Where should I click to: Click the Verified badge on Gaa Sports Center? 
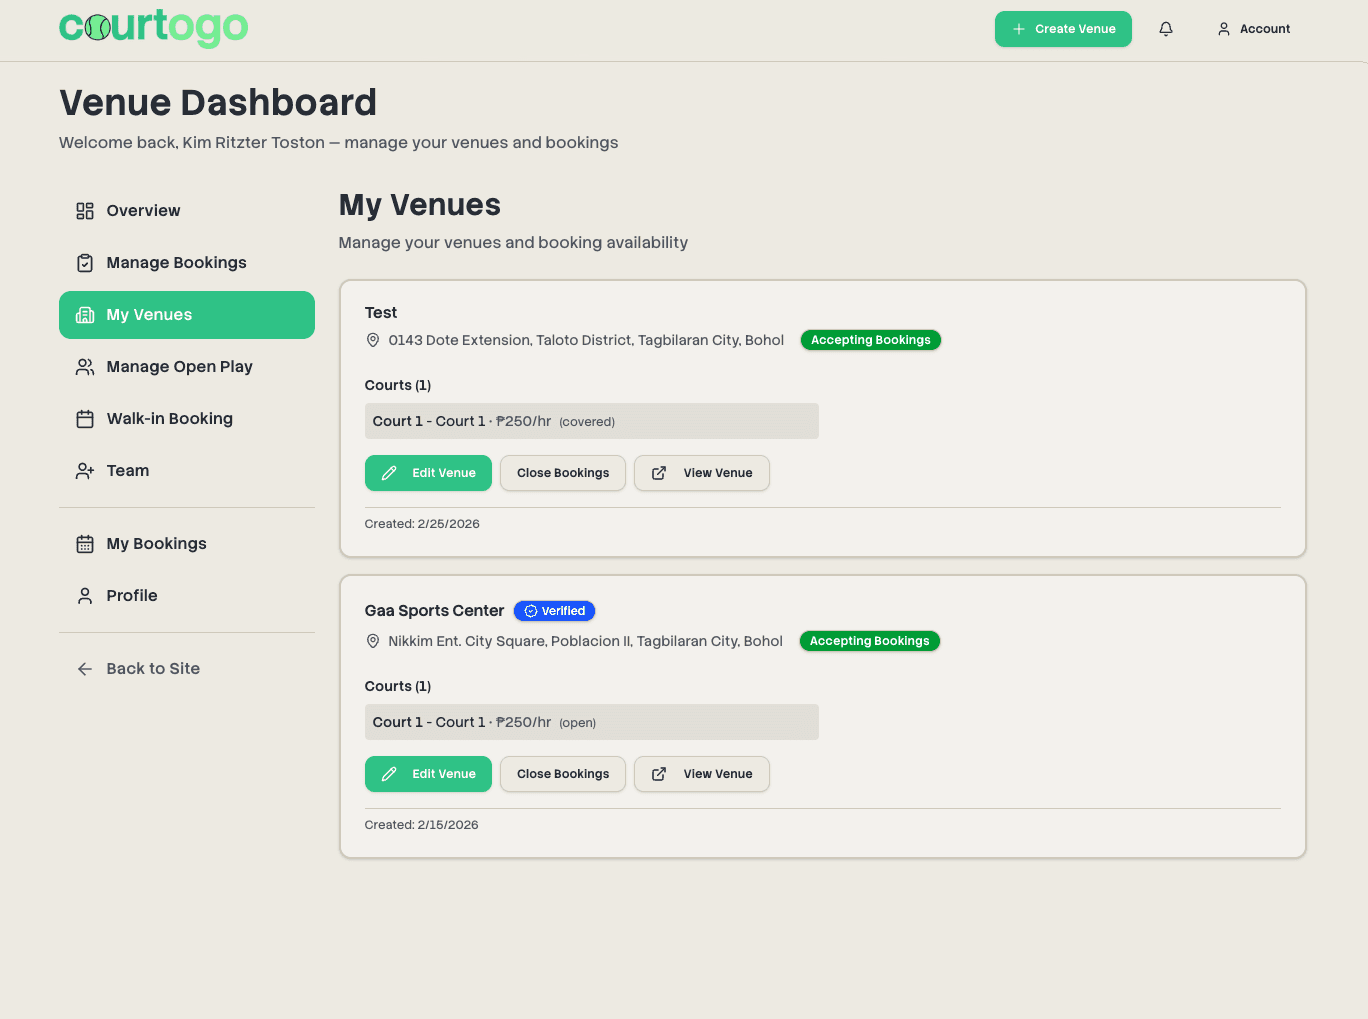[554, 611]
